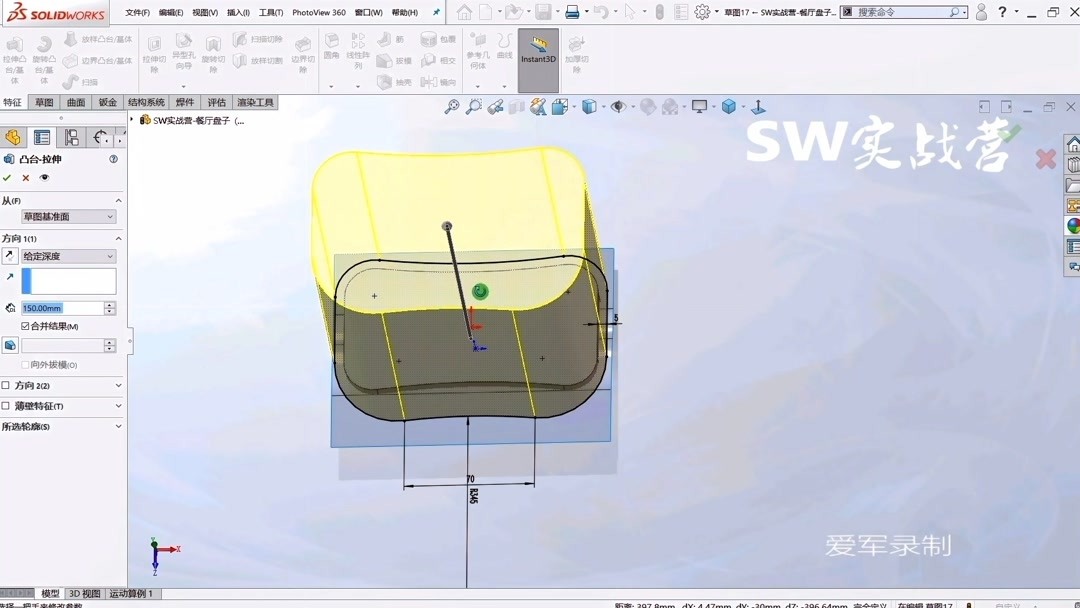Open the Insert menu

point(237,12)
